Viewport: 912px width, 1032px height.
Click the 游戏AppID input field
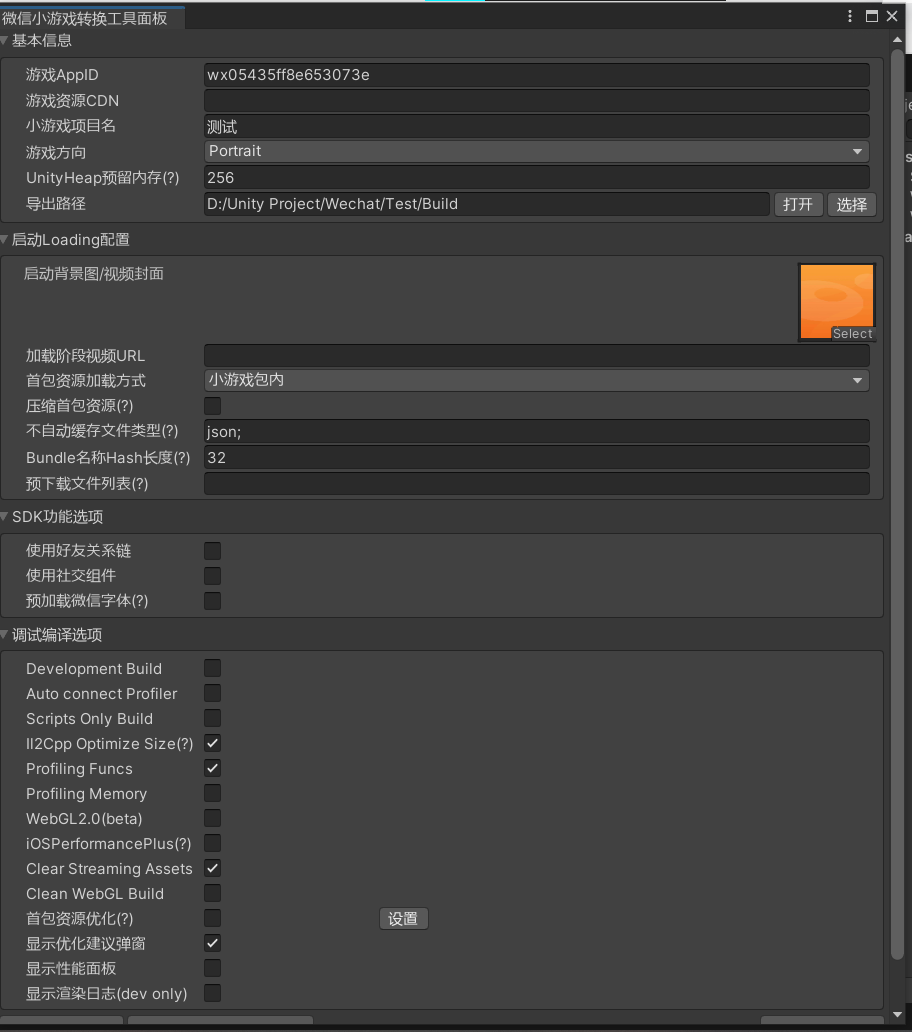click(x=536, y=75)
